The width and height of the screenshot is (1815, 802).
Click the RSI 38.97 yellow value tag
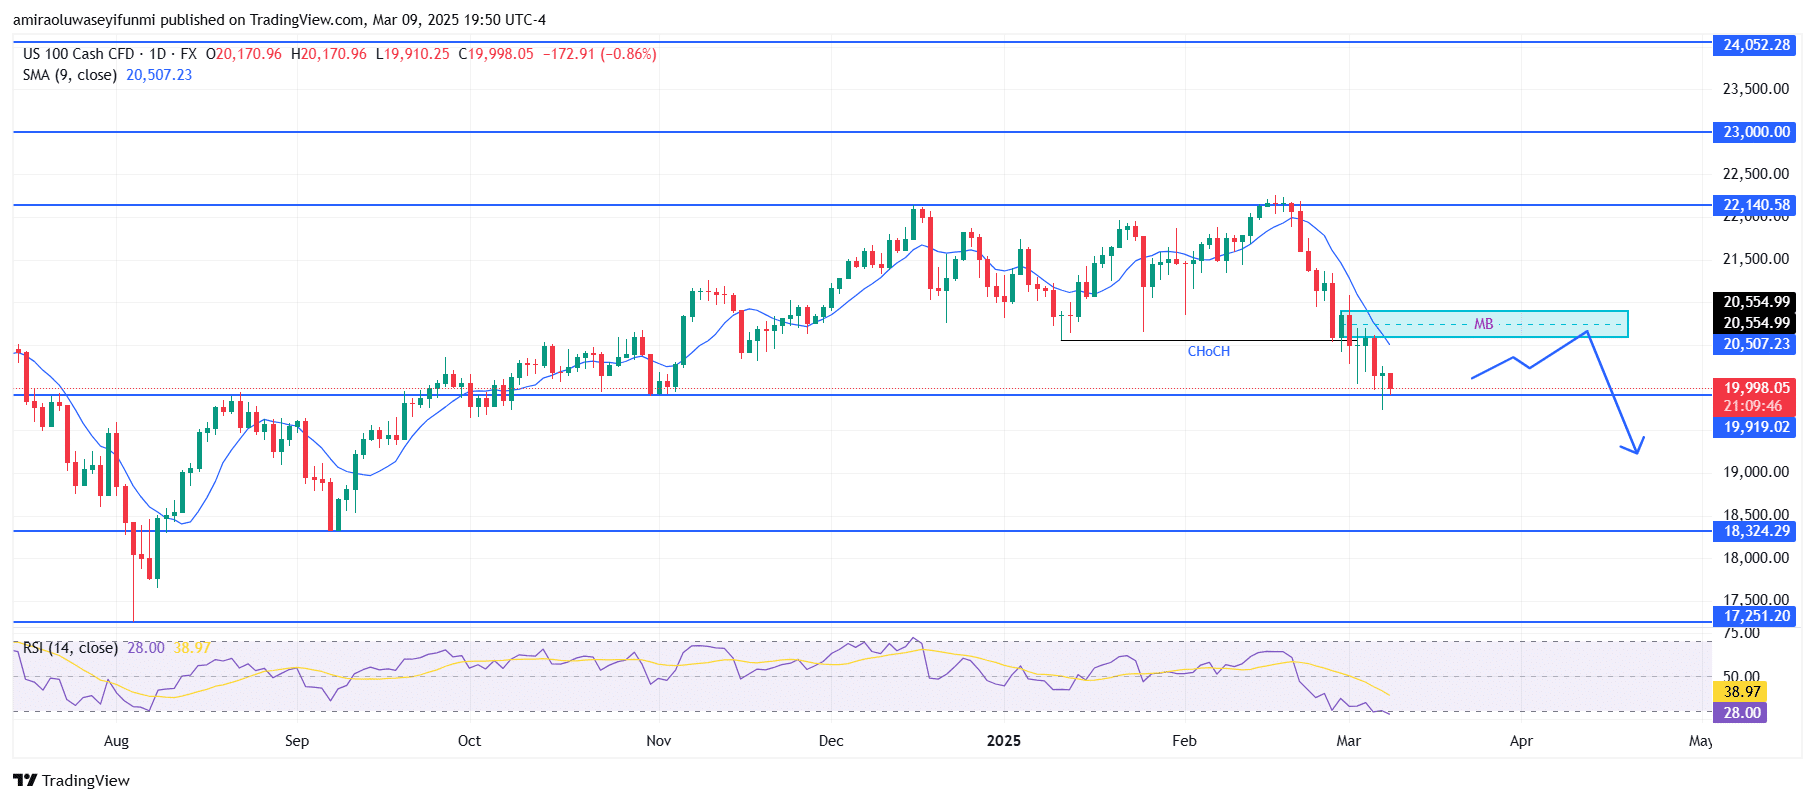pos(1741,692)
